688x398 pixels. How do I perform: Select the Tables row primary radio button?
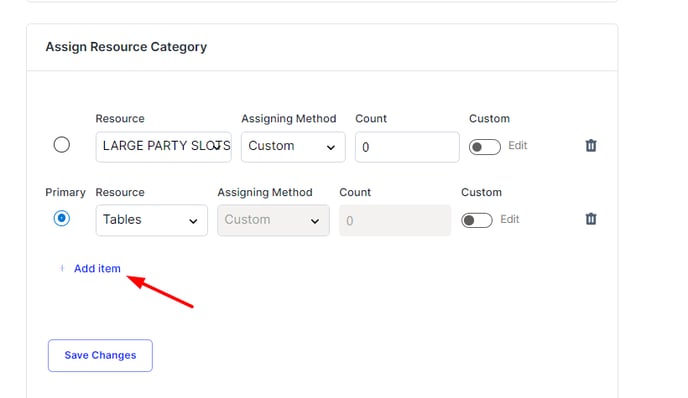point(61,218)
